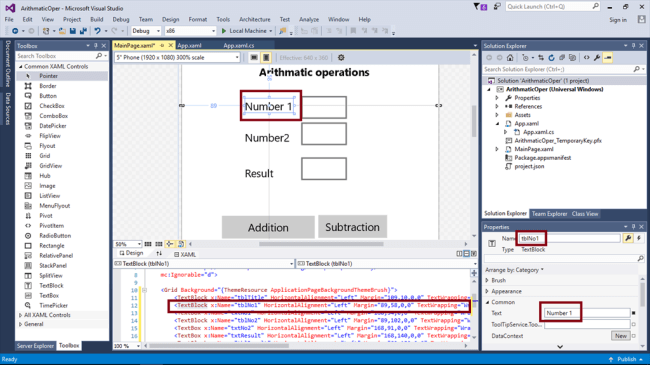Open designer settings gear icon
Image resolution: width=650 pixels, height=365 pixels.
coord(341,58)
